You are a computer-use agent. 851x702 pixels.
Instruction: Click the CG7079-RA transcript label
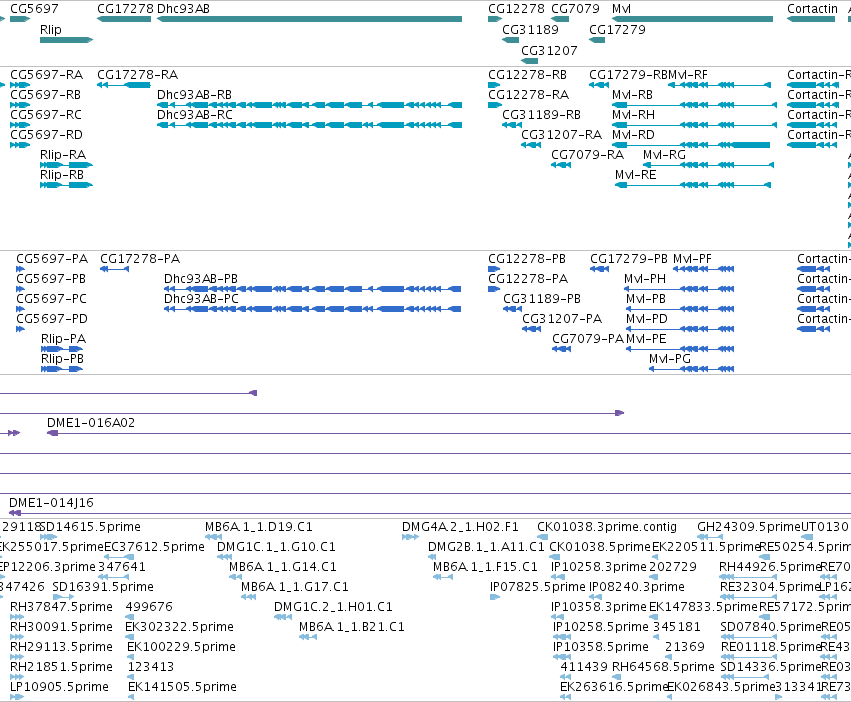[x=588, y=155]
